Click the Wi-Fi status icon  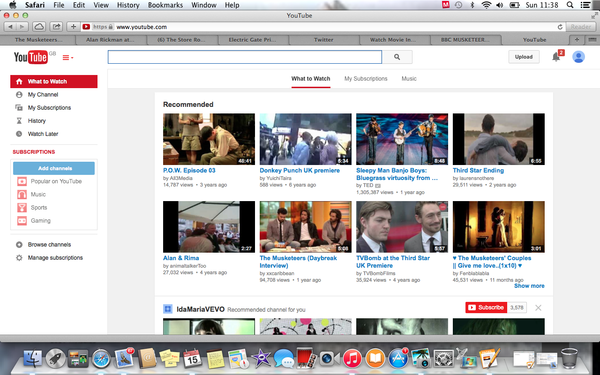(x=486, y=5)
